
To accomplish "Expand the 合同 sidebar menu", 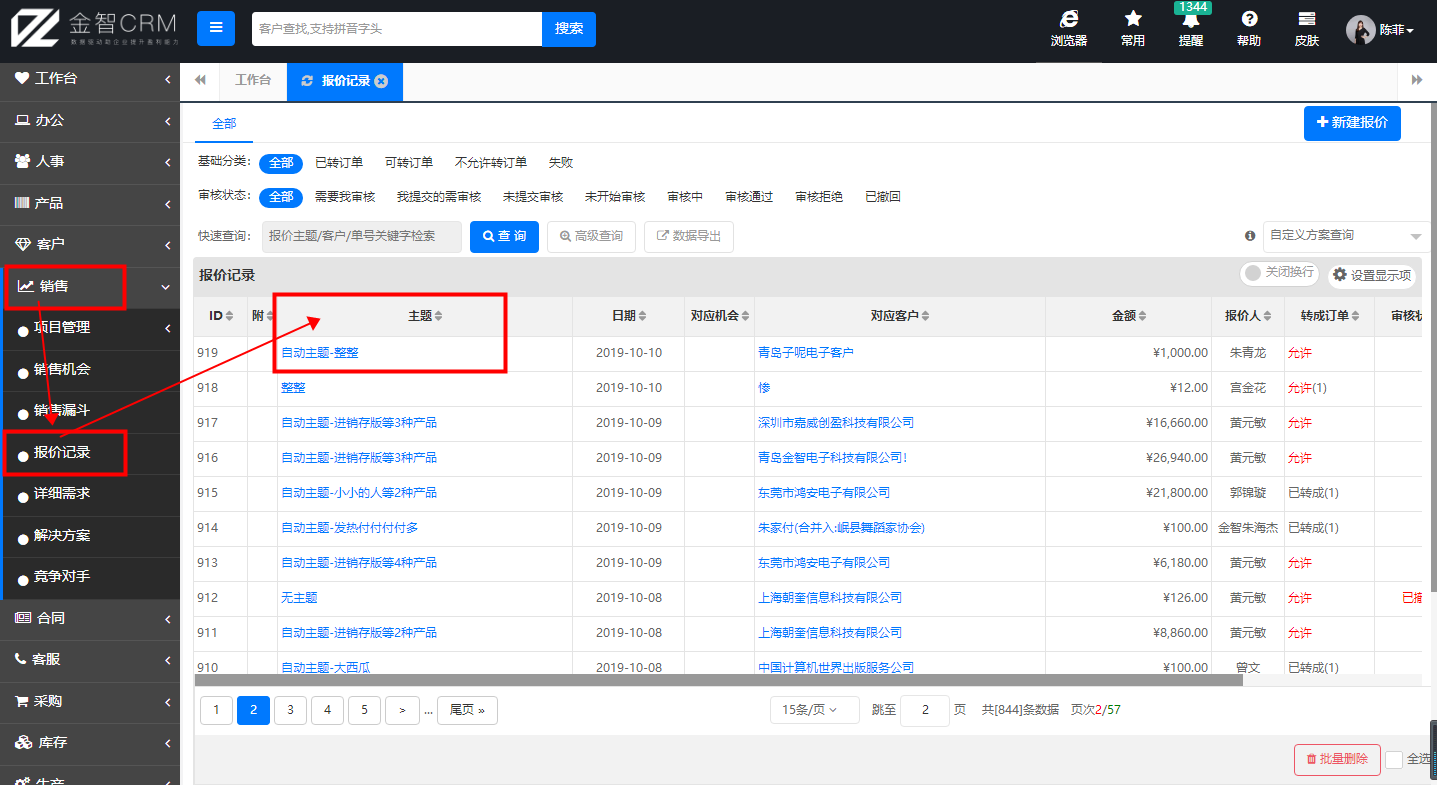I will pos(90,618).
